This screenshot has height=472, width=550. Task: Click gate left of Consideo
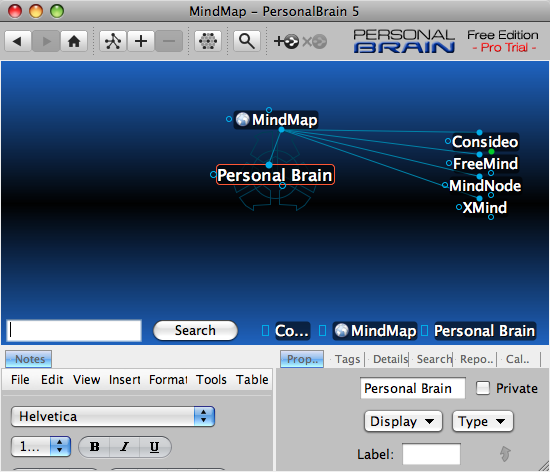tap(448, 141)
